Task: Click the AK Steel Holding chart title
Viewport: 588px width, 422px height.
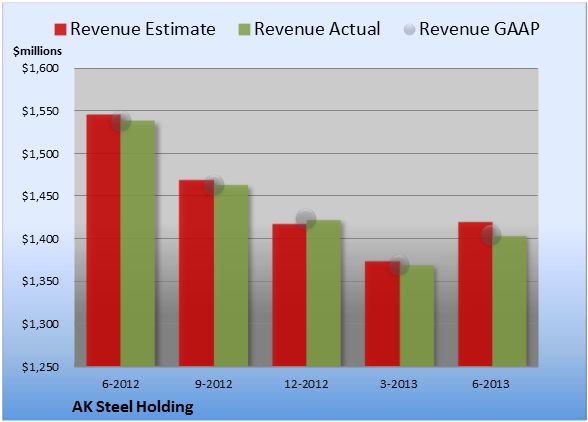Action: coord(133,407)
